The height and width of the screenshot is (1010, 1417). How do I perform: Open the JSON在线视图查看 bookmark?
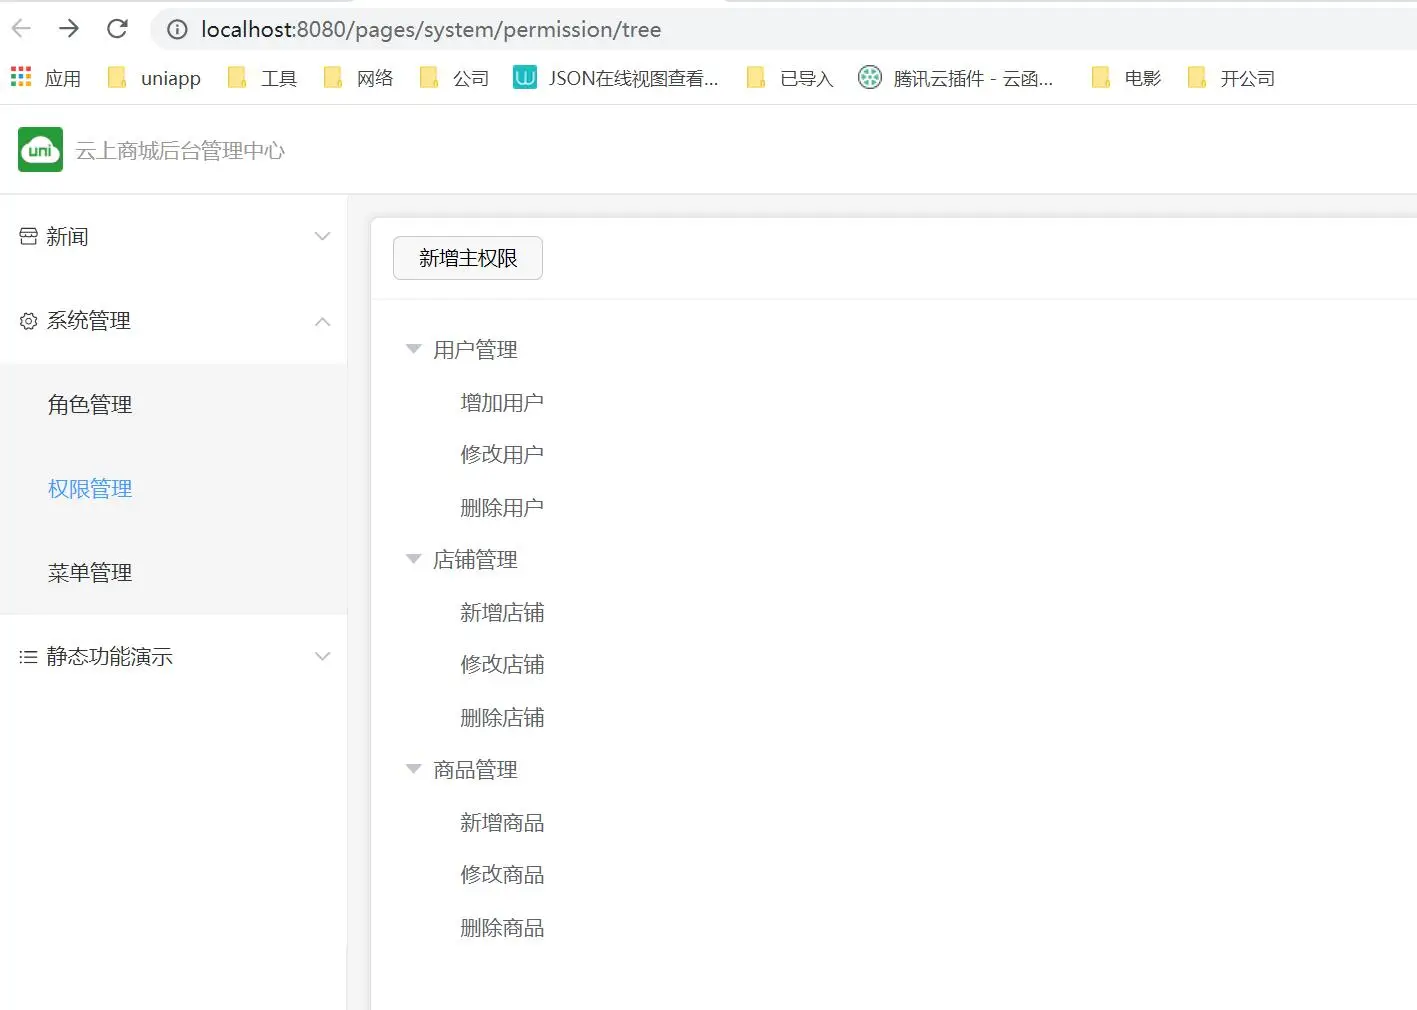click(616, 78)
